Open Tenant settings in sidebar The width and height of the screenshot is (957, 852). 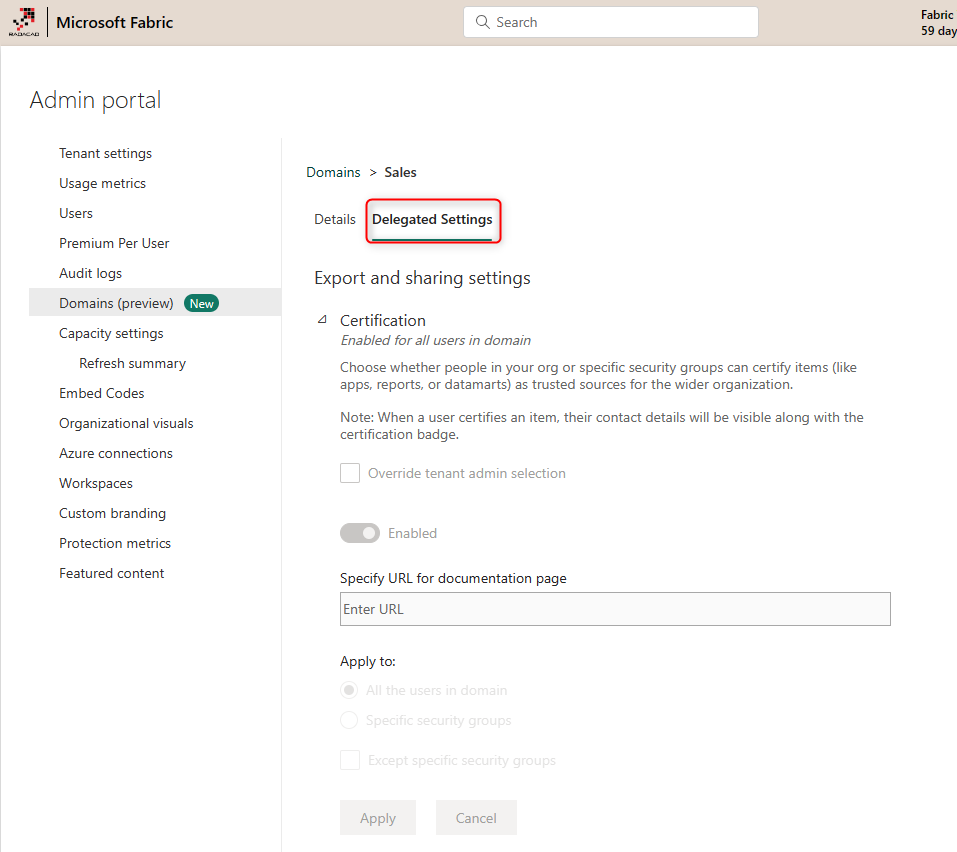tap(105, 153)
